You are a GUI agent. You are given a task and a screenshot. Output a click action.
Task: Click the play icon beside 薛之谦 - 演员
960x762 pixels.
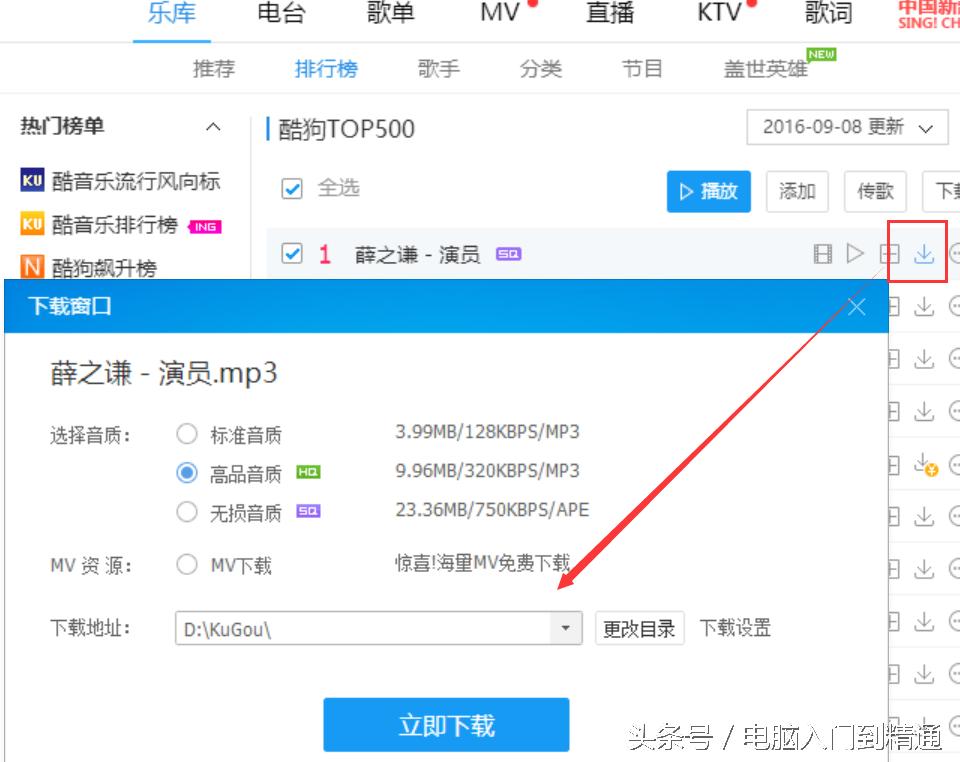pos(855,253)
